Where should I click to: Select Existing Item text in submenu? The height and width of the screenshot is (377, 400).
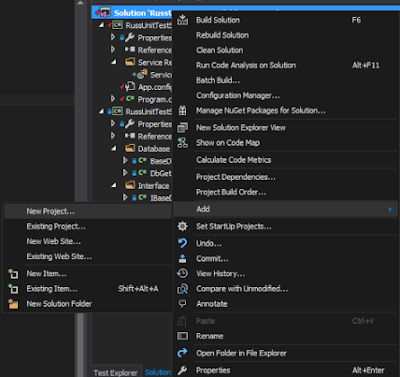(52, 289)
